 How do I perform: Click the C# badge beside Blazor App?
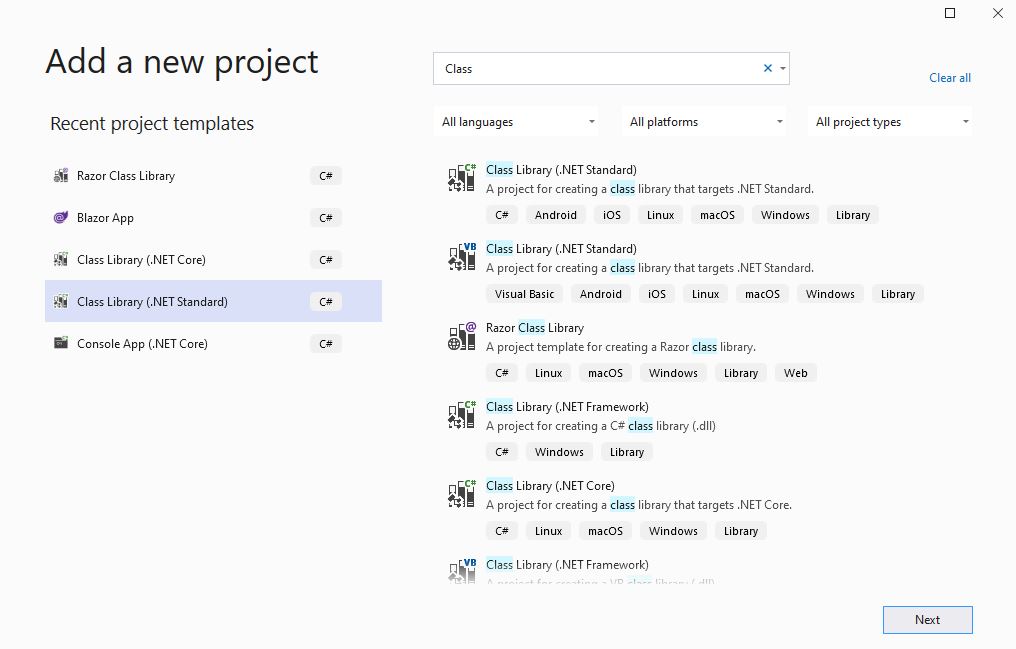coord(326,218)
